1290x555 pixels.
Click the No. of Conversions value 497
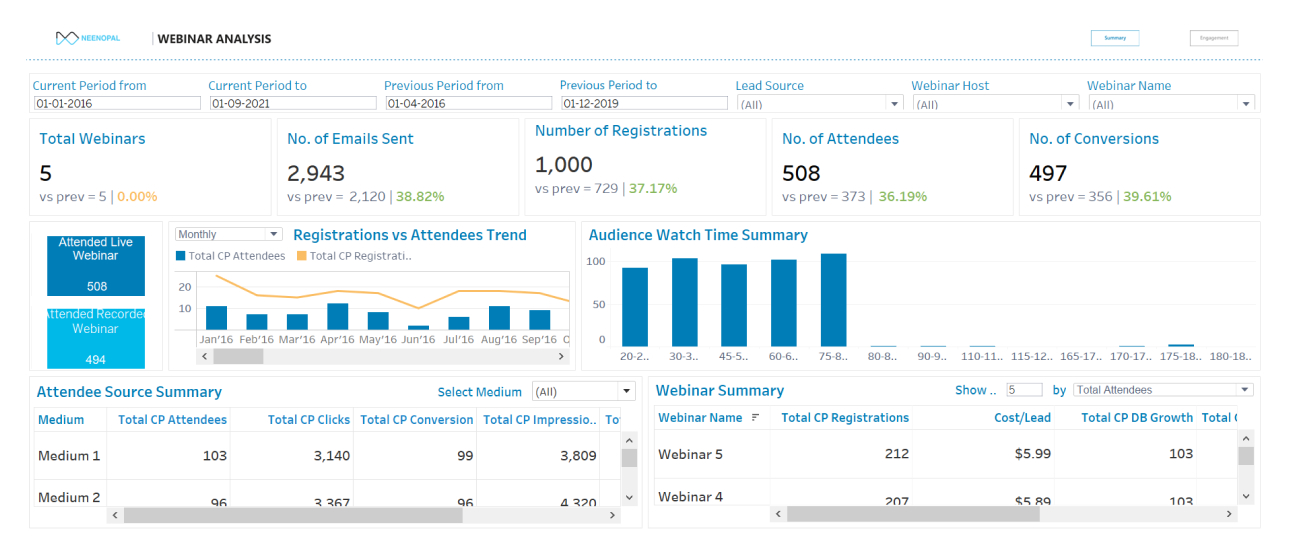(x=1049, y=174)
